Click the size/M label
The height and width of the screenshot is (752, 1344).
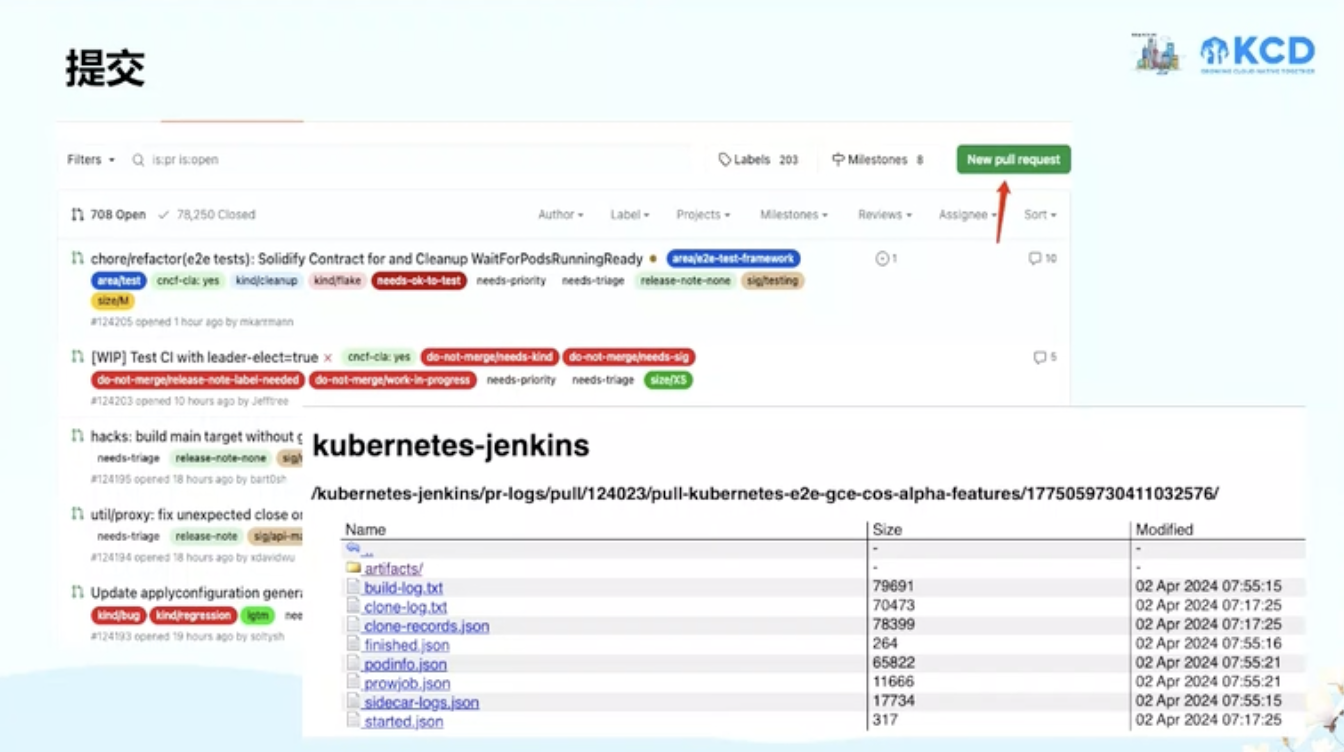(x=113, y=301)
